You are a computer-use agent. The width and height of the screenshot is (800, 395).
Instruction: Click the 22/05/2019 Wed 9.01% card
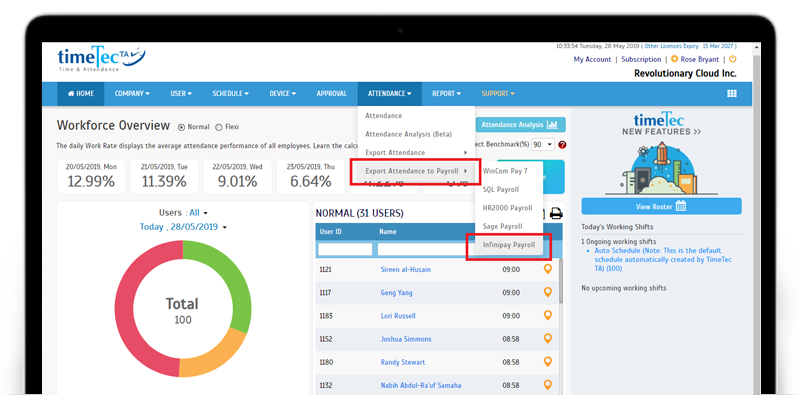point(237,177)
